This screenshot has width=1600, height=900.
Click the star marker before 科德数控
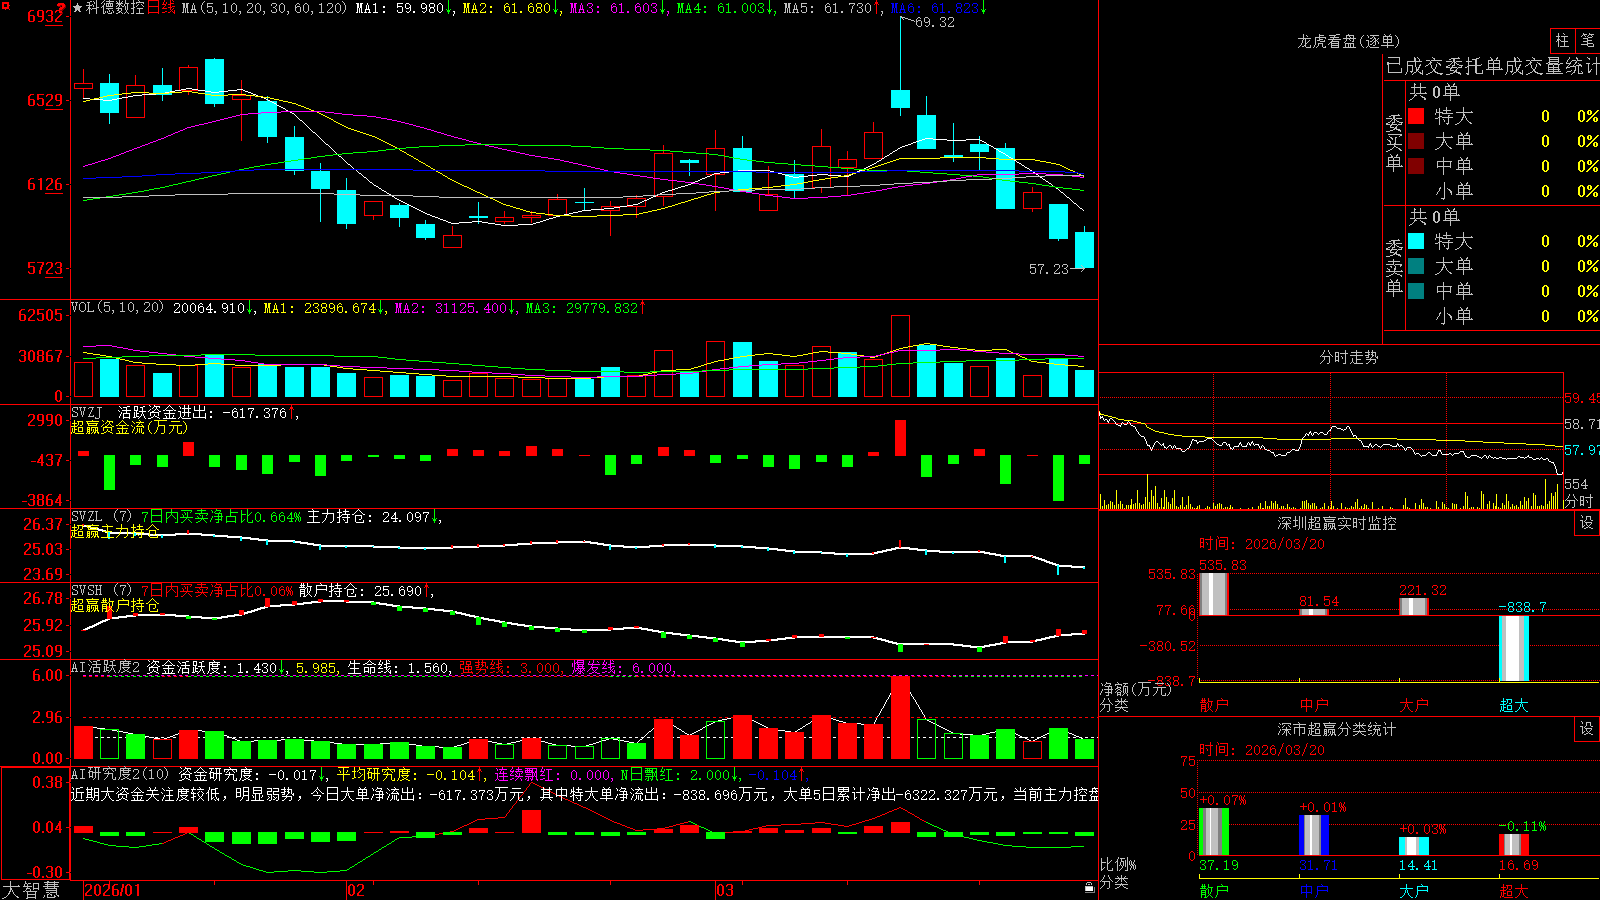(x=77, y=8)
